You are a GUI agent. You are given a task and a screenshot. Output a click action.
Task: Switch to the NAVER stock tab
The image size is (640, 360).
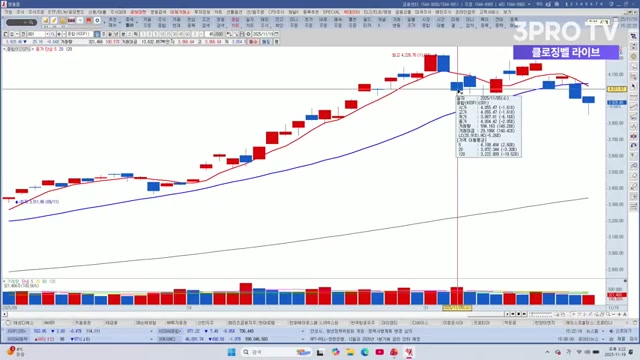49,322
